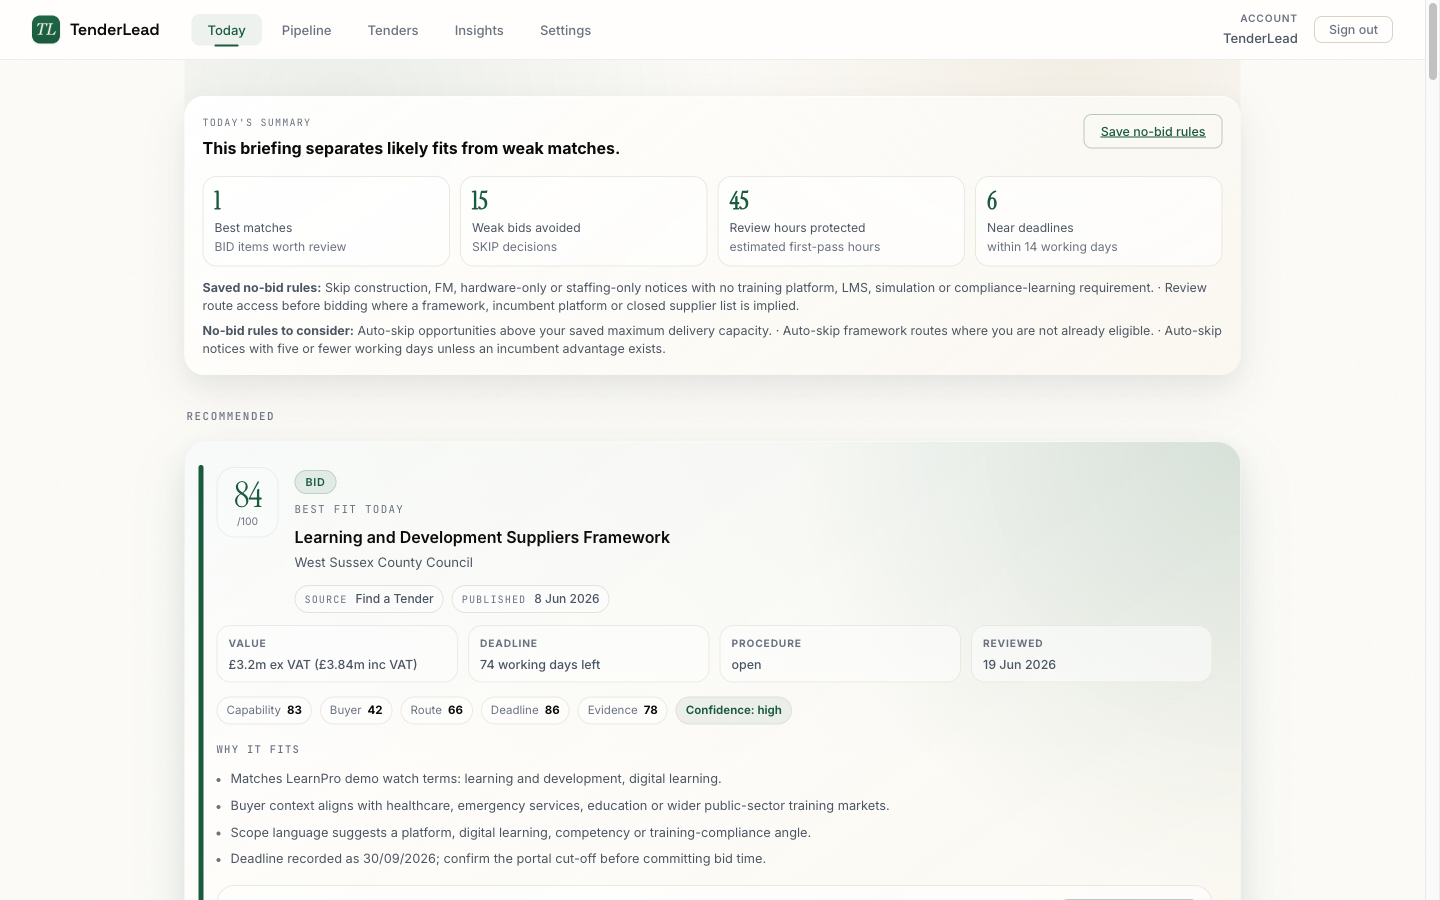This screenshot has height=900, width=1440.
Task: Click the BID status badge
Action: 315,482
